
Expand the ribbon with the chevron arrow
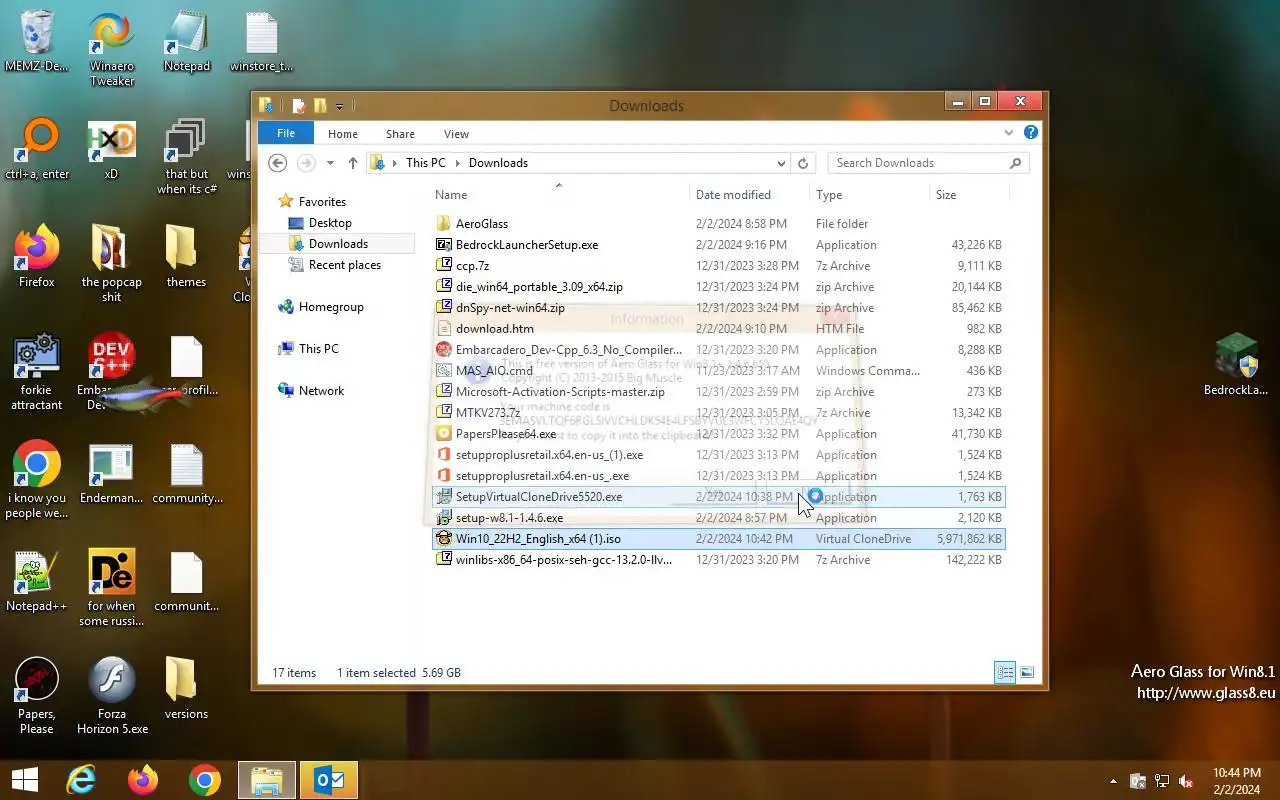(1009, 132)
